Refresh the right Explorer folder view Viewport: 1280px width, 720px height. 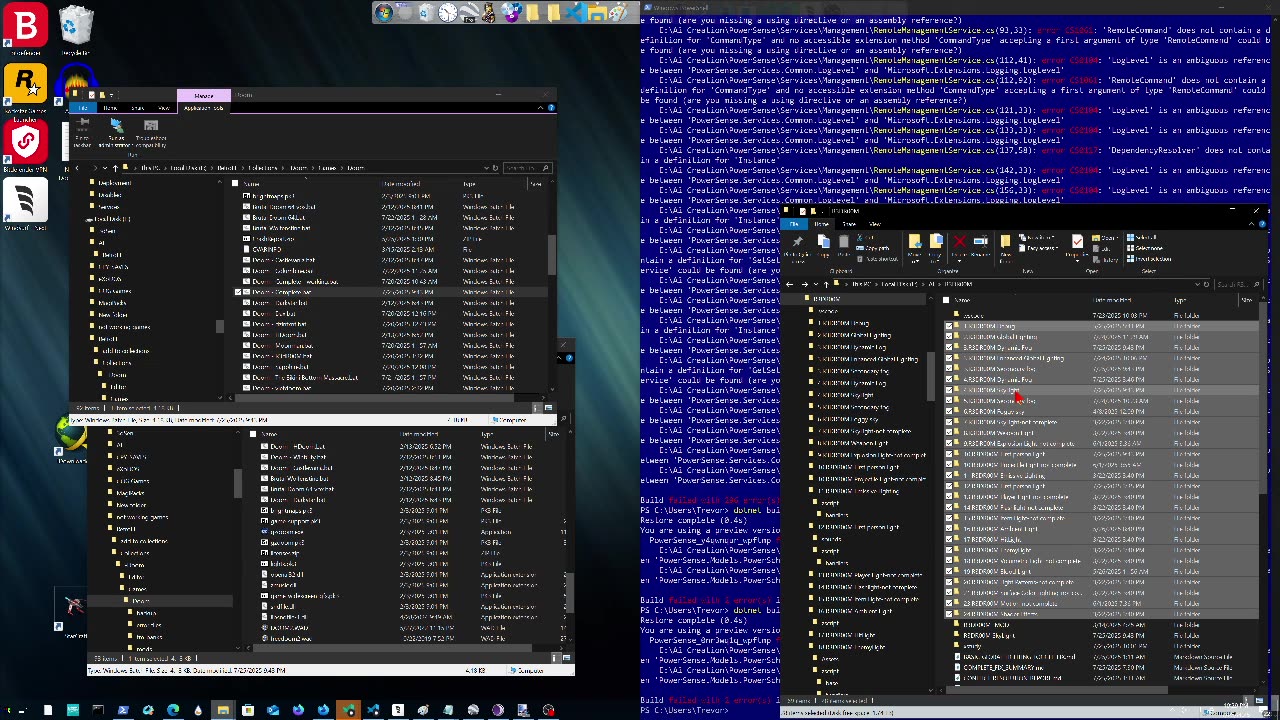(1206, 284)
